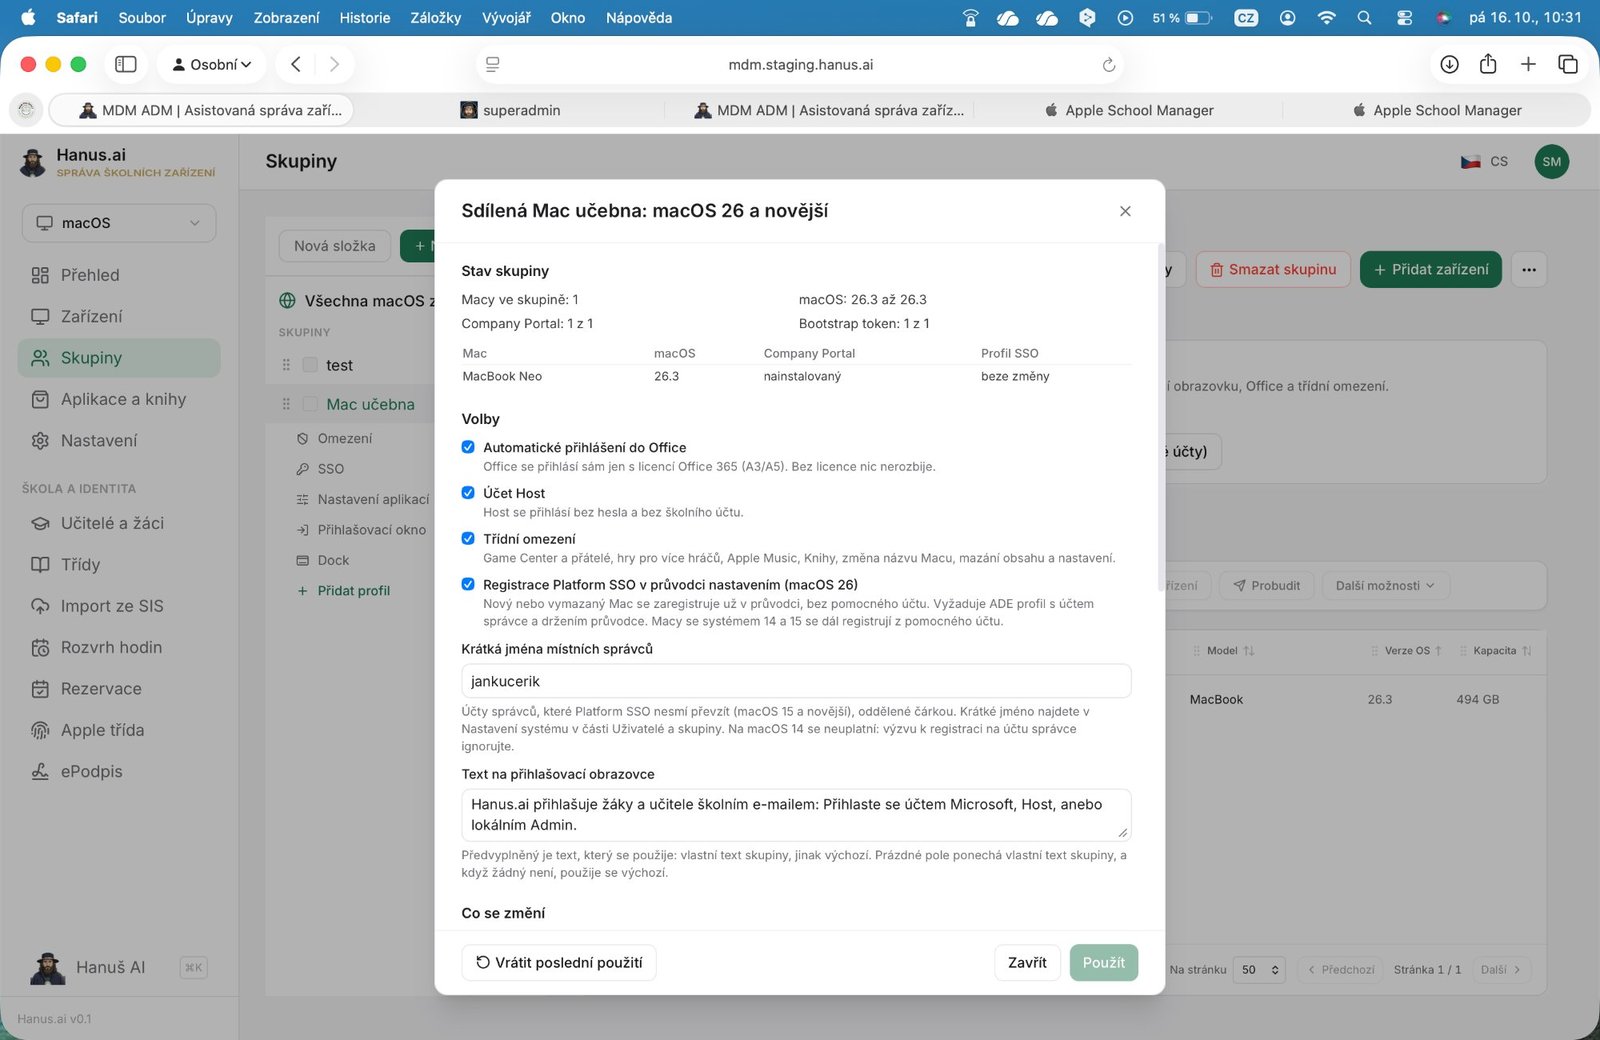Go back with the back arrow
This screenshot has width=1600, height=1040.
click(x=296, y=64)
